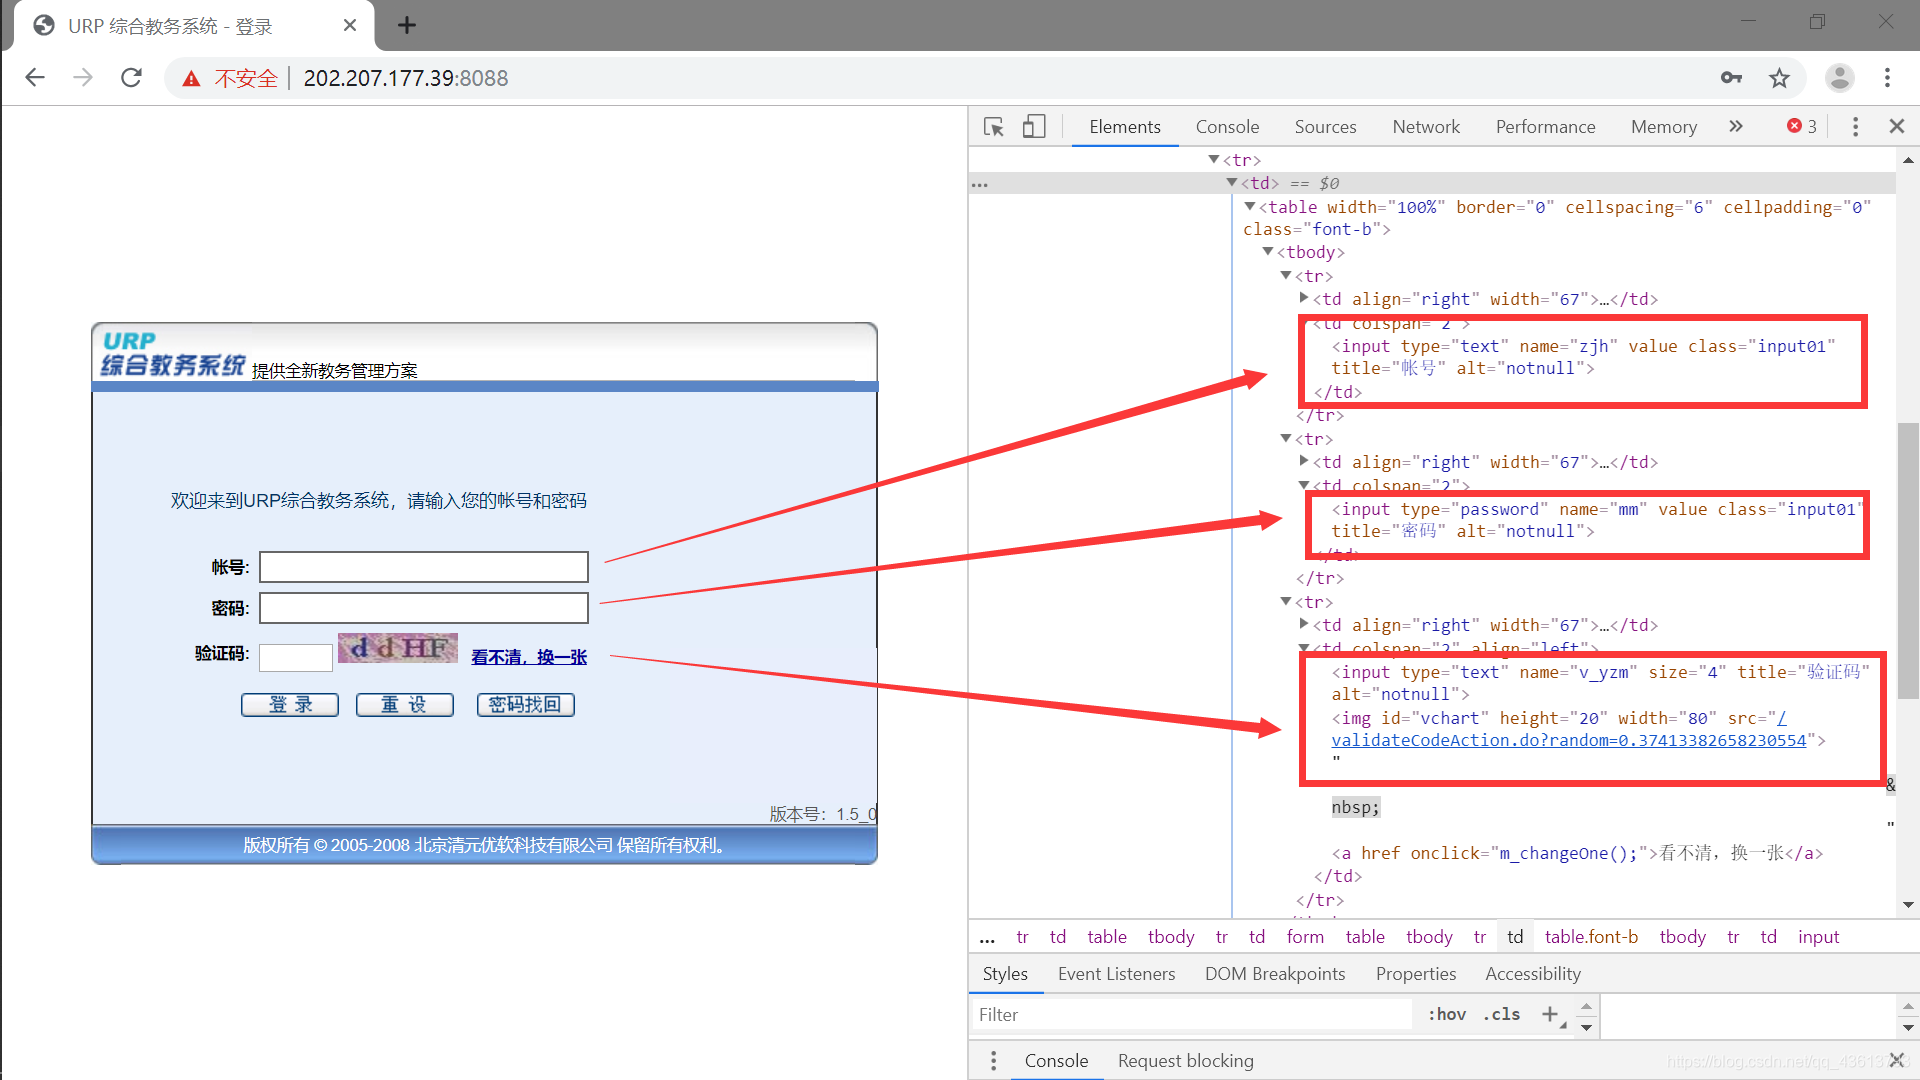This screenshot has width=1920, height=1080.
Task: Open the validateCodeAction.do image source link
Action: (x=1568, y=740)
